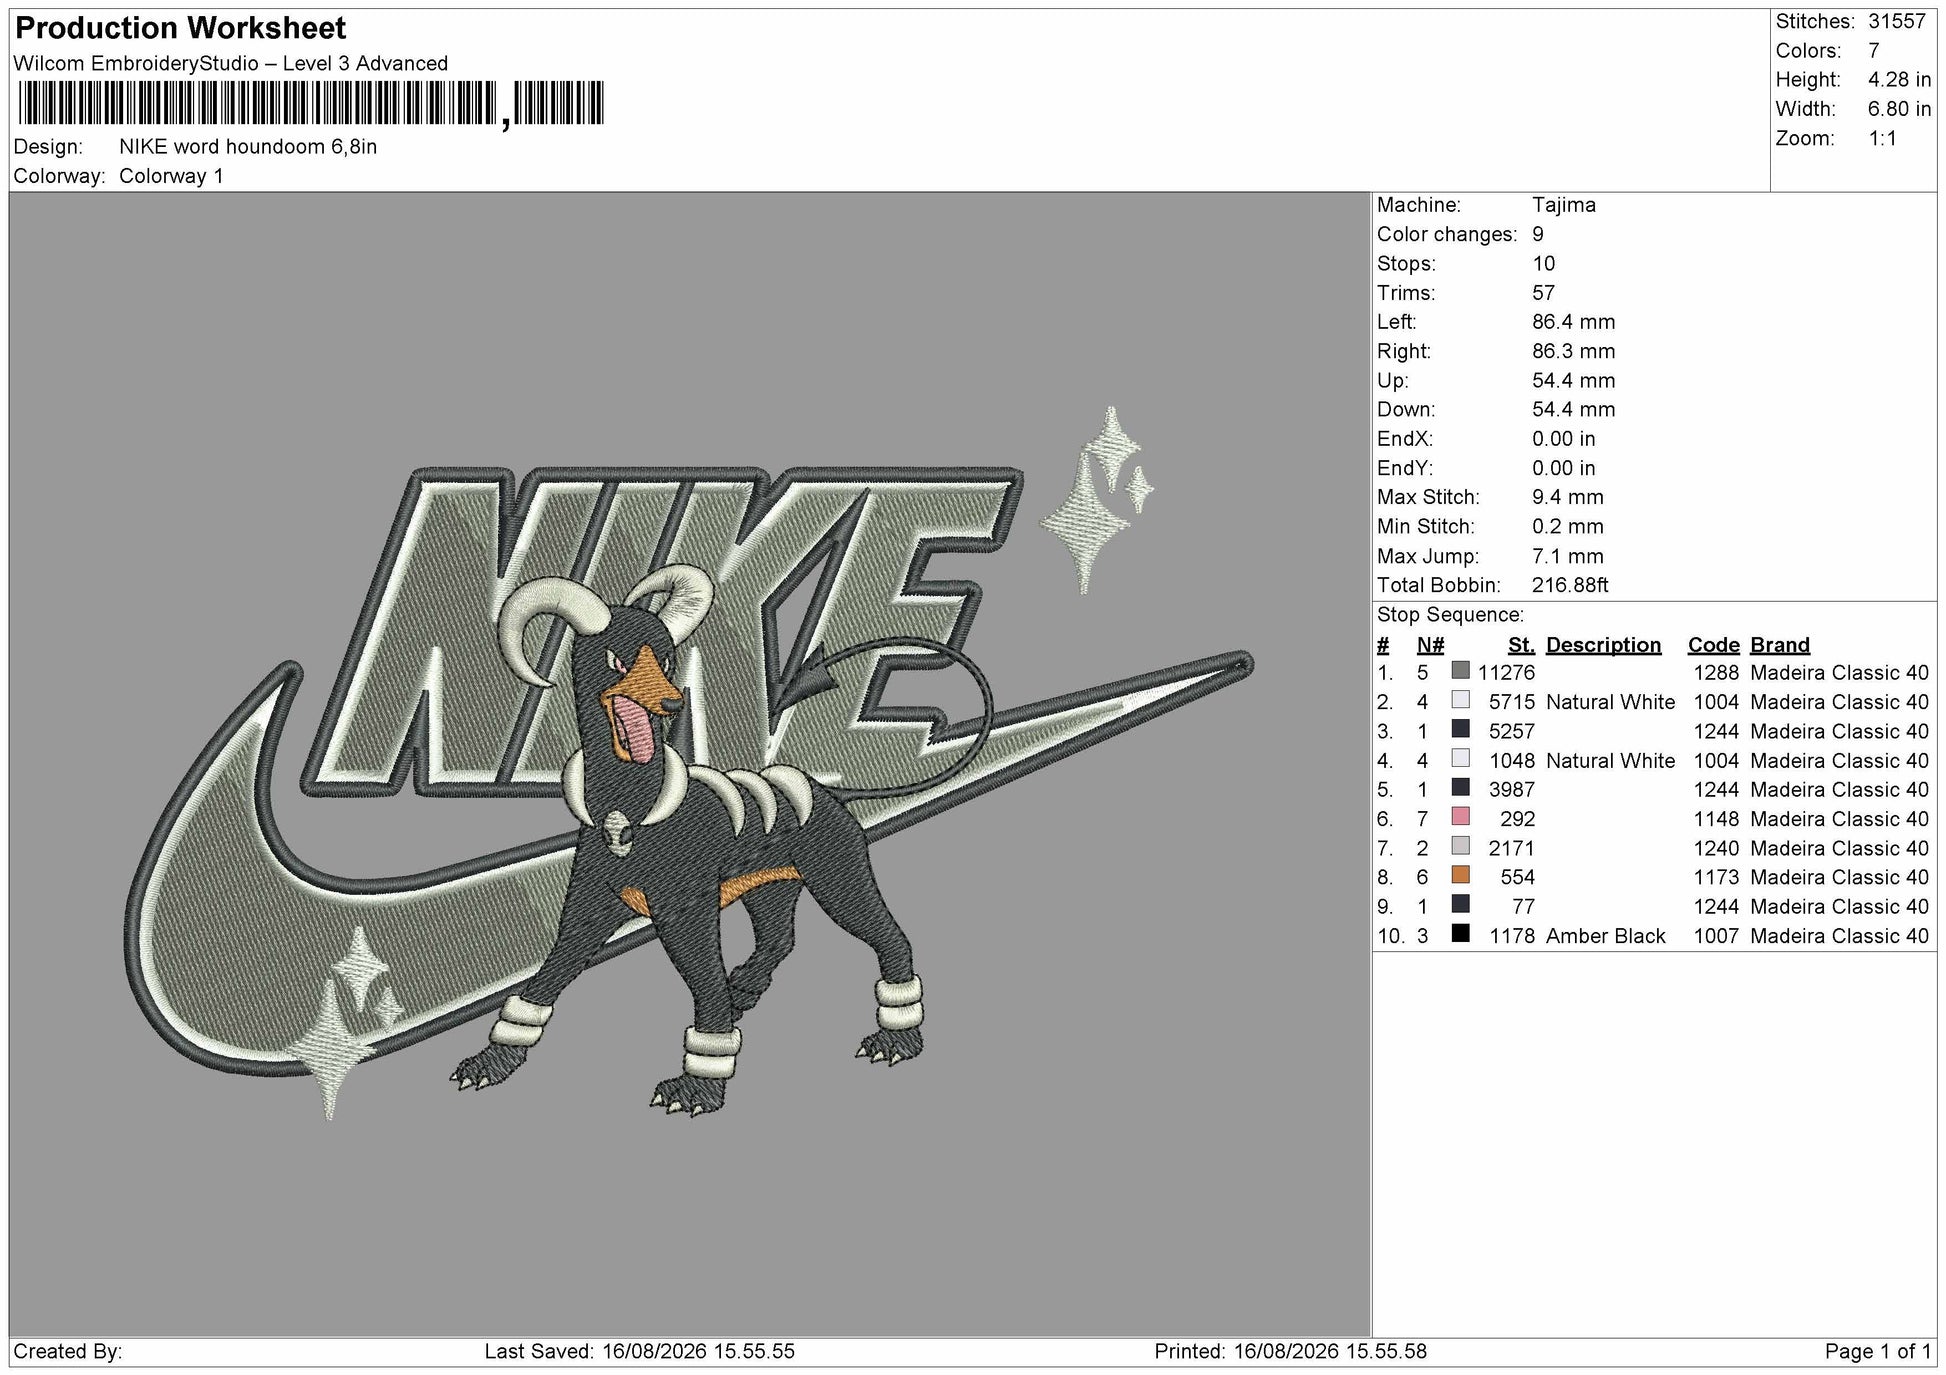Click the Description column header
Viewport: 1946px width, 1375px height.
pyautogui.click(x=1603, y=646)
